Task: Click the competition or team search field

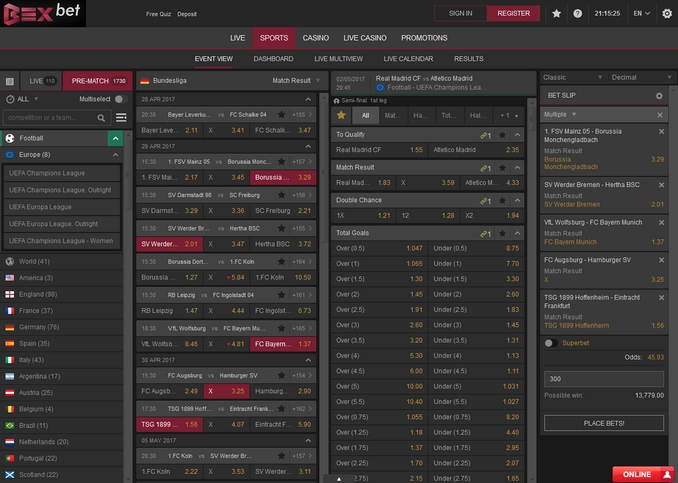Action: (55, 118)
